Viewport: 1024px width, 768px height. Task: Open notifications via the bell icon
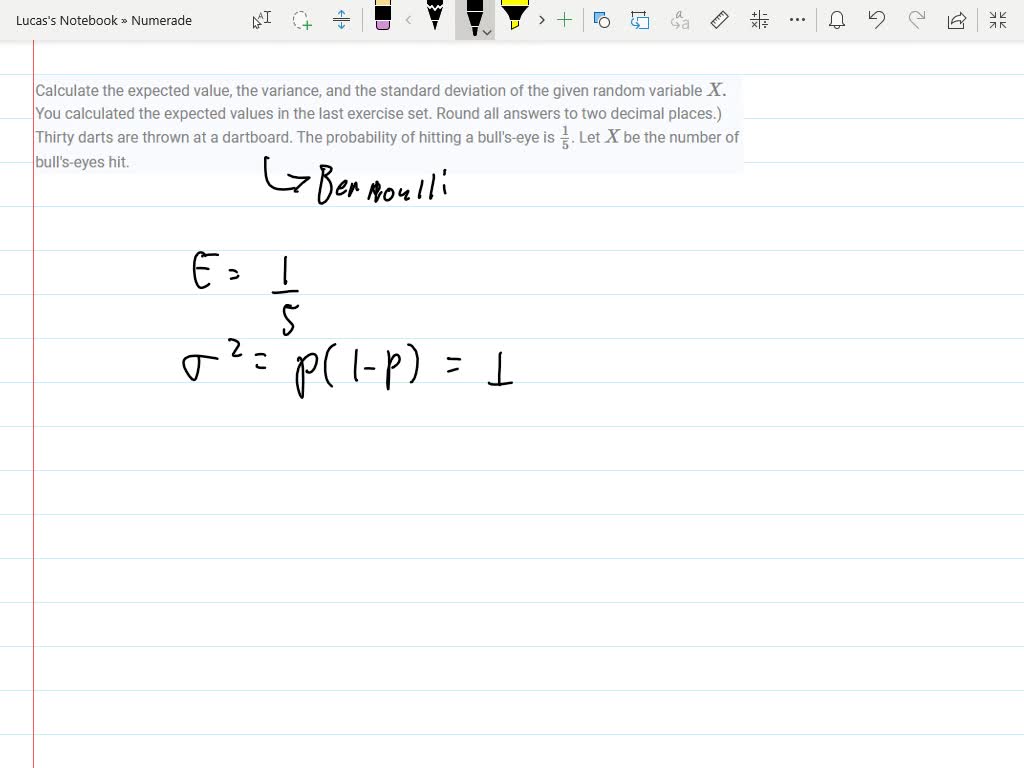click(837, 20)
